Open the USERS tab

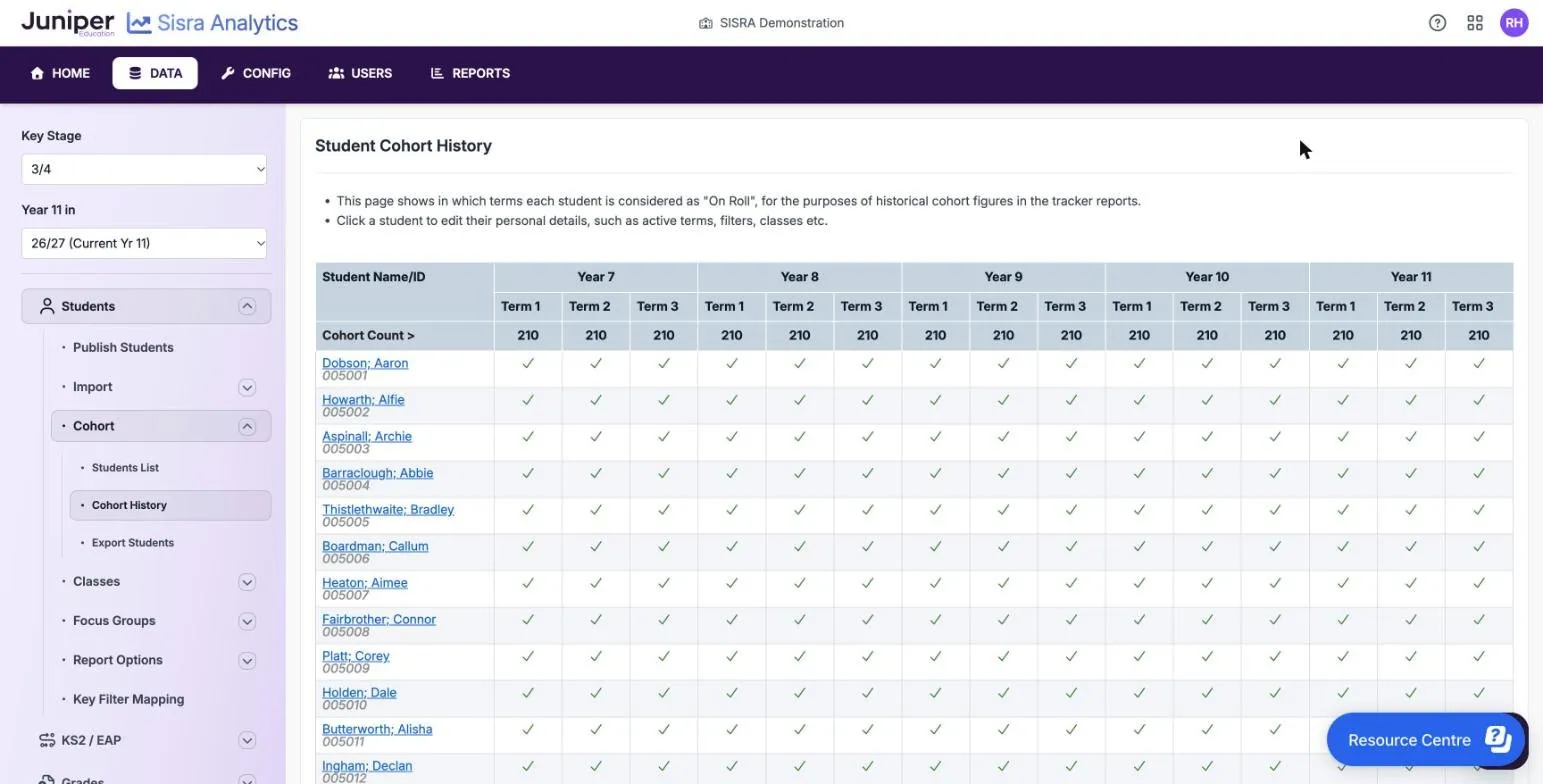point(360,73)
